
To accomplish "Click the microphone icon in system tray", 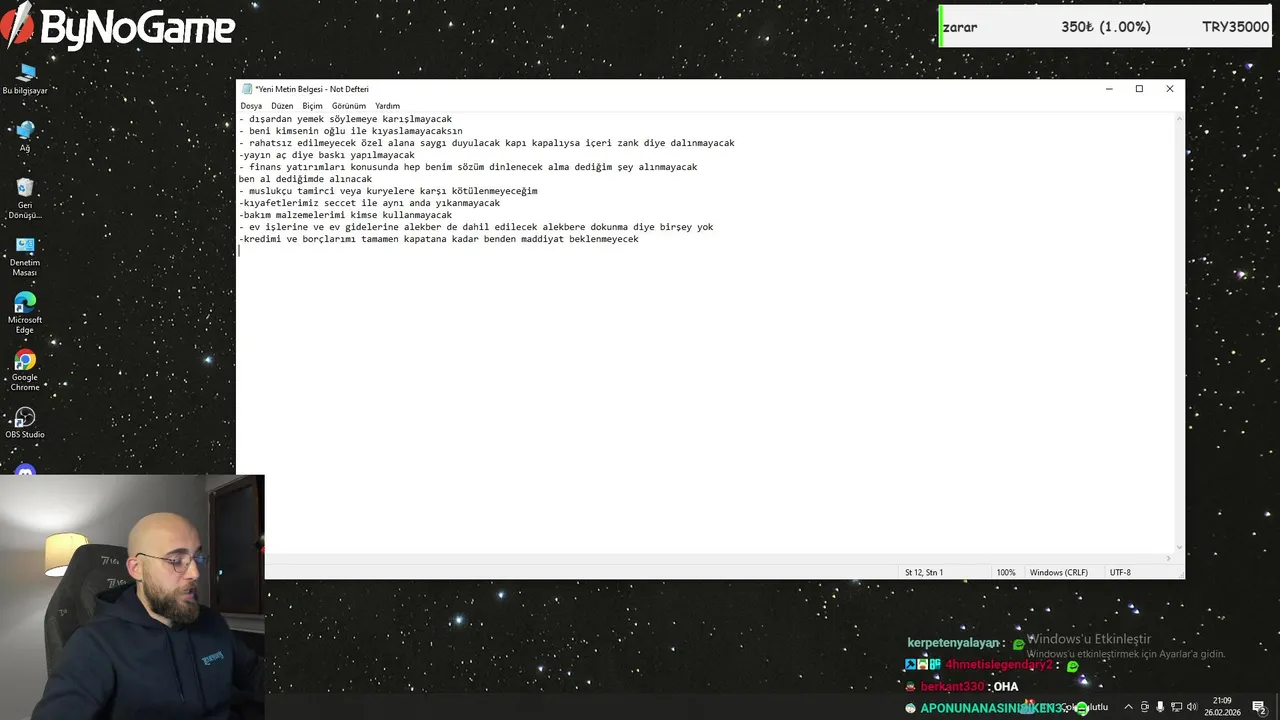I will tap(1161, 707).
